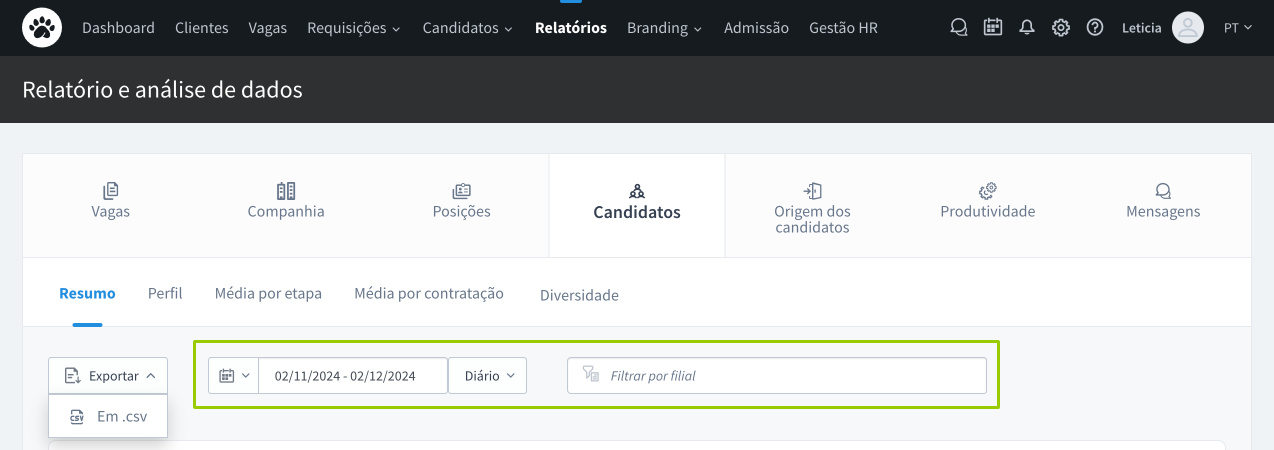Open the settings gear icon
The width and height of the screenshot is (1274, 450).
pyautogui.click(x=1061, y=28)
